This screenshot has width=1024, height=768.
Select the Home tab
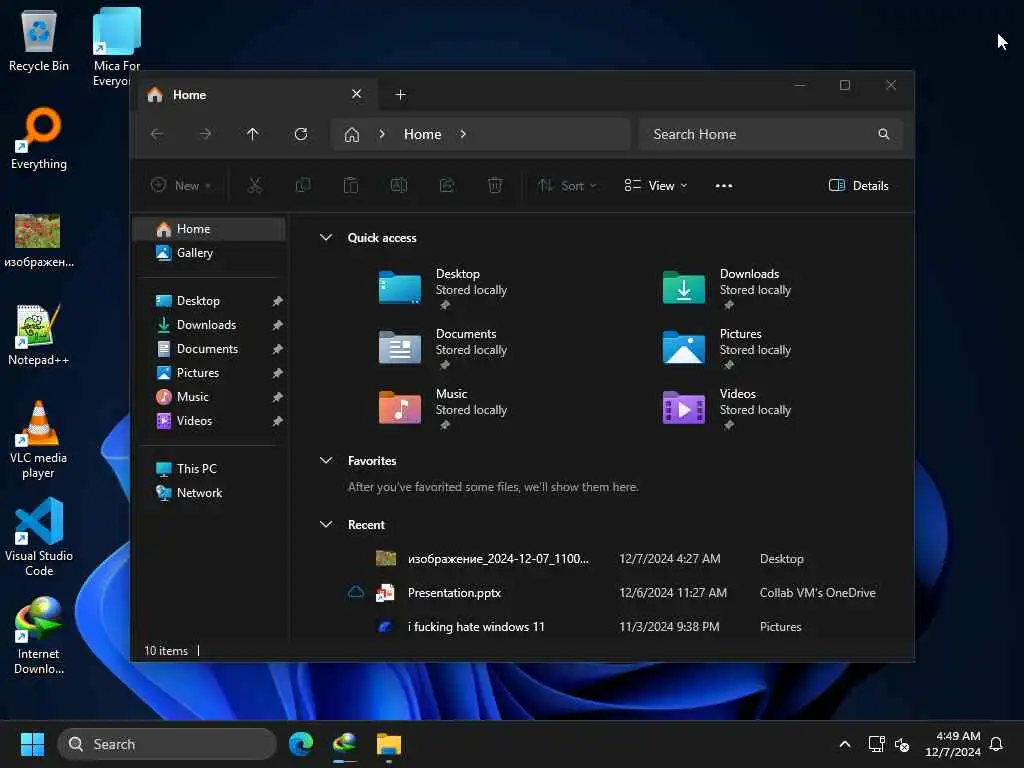(x=256, y=95)
